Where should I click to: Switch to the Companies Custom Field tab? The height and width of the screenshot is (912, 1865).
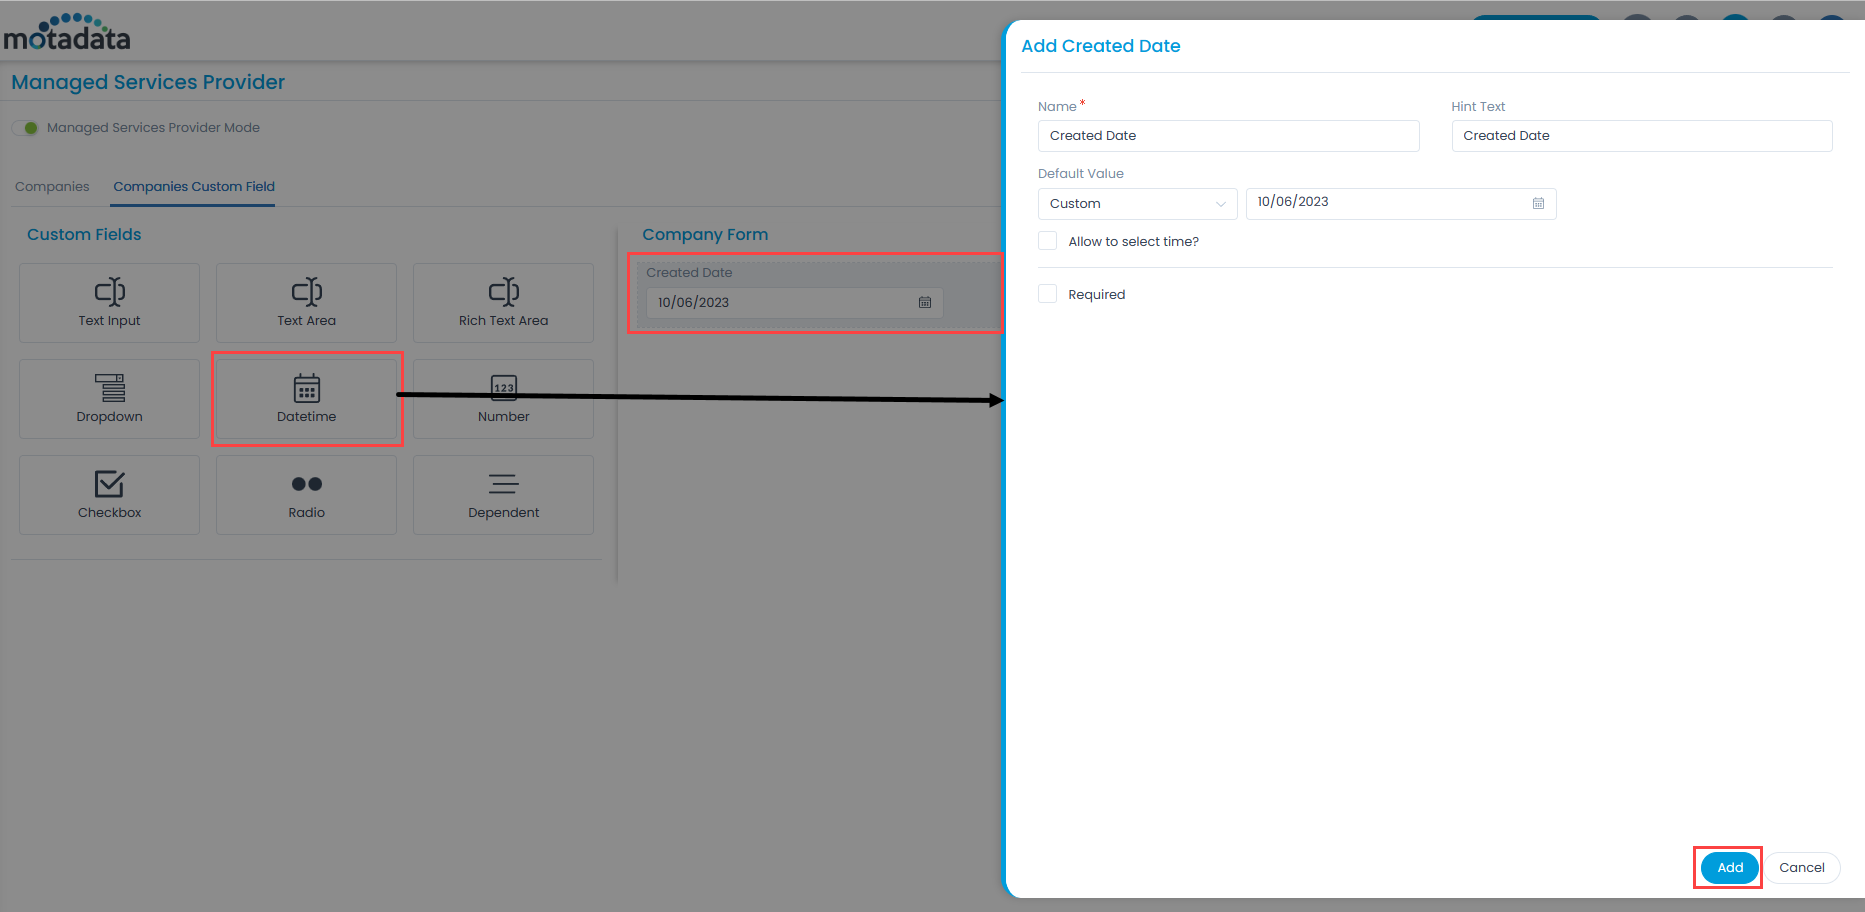[x=193, y=186]
